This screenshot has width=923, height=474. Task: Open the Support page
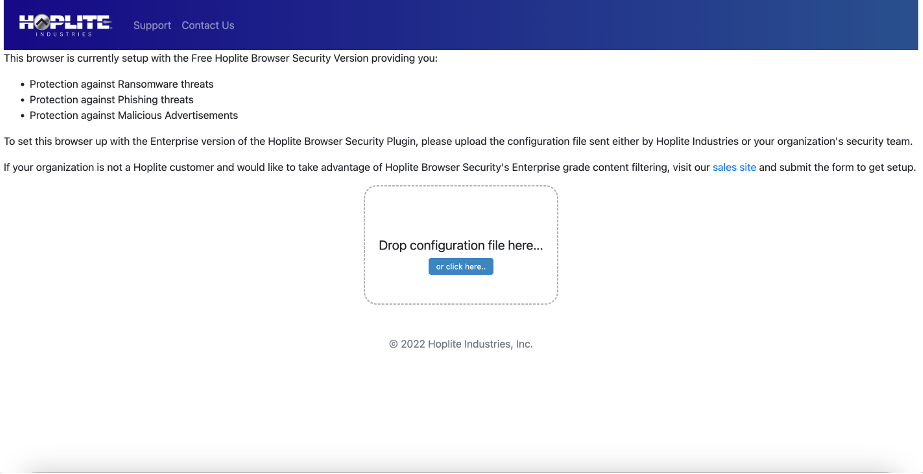(x=152, y=25)
